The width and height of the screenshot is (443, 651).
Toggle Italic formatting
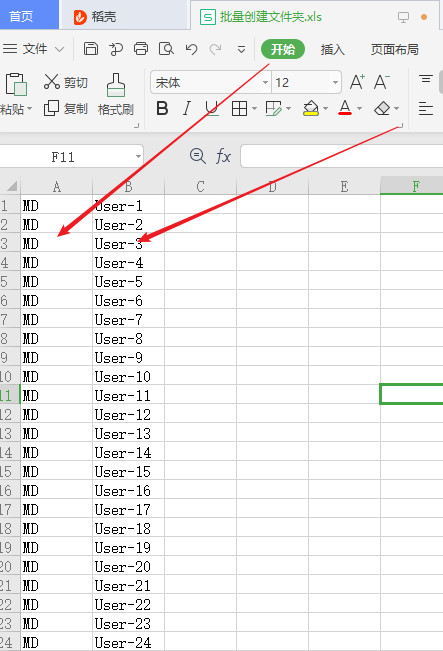(187, 108)
